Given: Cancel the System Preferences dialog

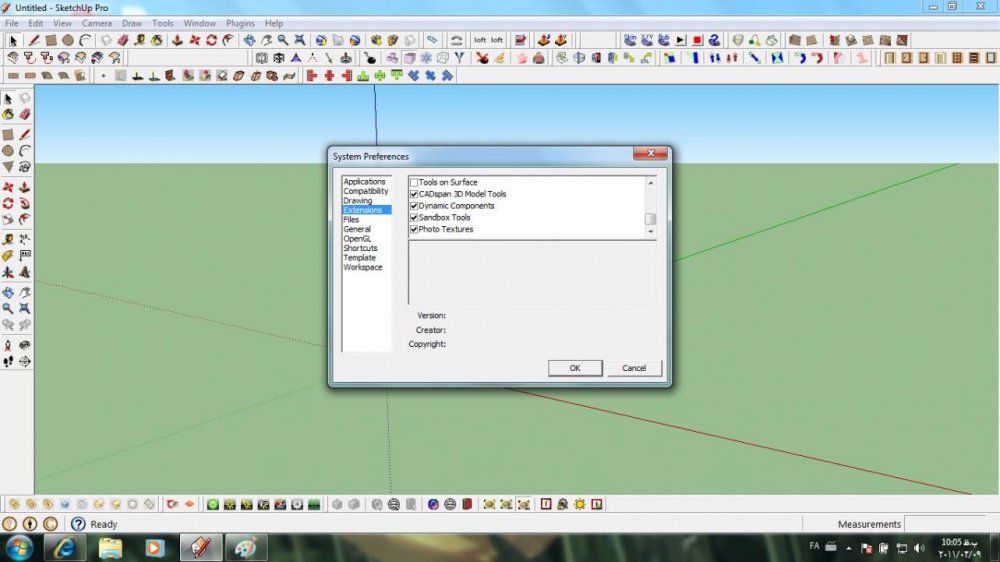Looking at the screenshot, I should [634, 368].
